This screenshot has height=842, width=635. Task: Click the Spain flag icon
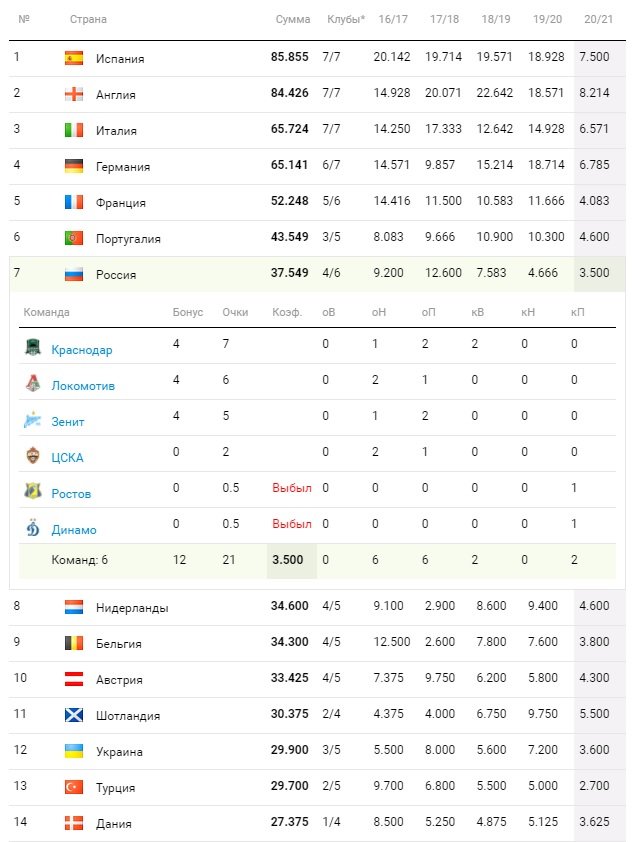[74, 58]
